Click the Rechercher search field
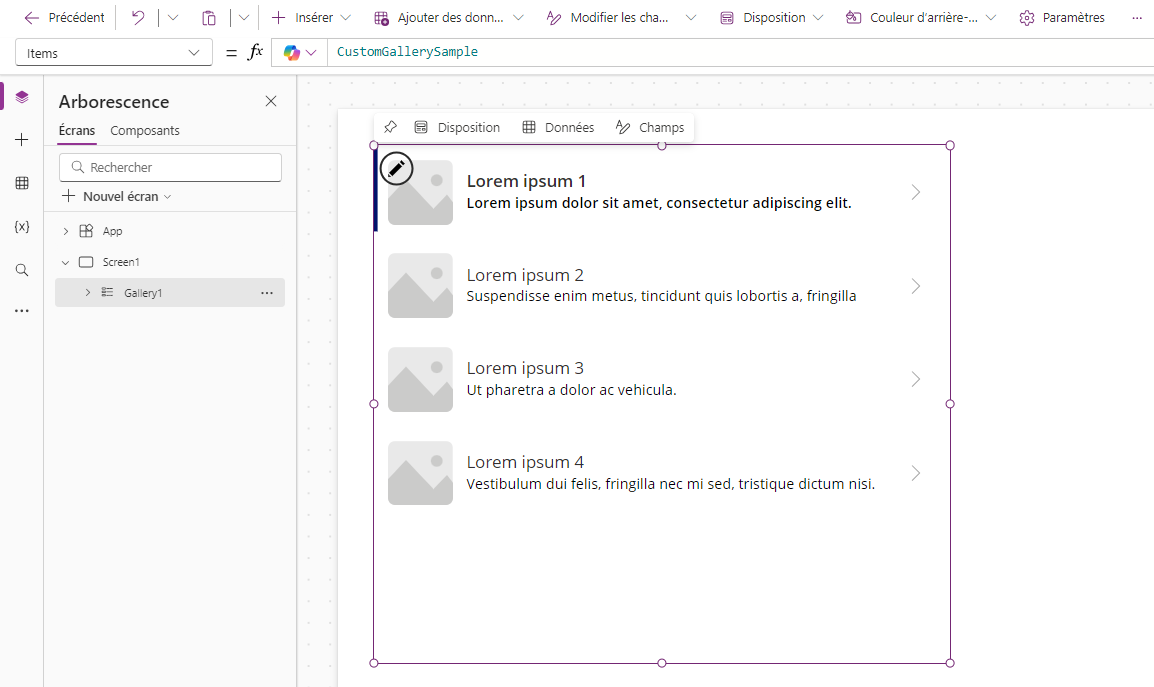This screenshot has width=1154, height=687. [171, 167]
